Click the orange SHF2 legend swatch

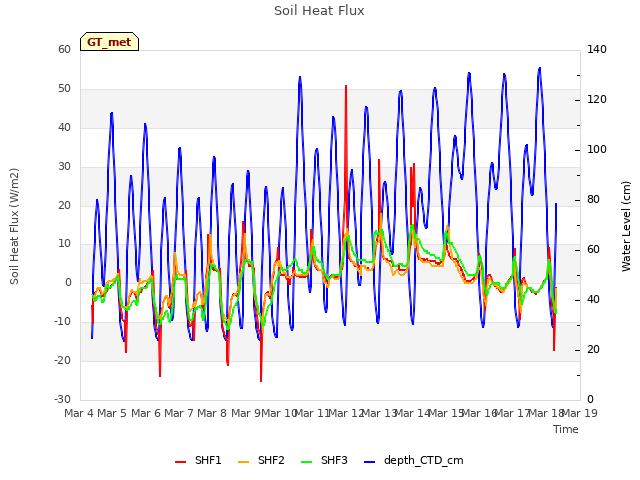coord(243,462)
